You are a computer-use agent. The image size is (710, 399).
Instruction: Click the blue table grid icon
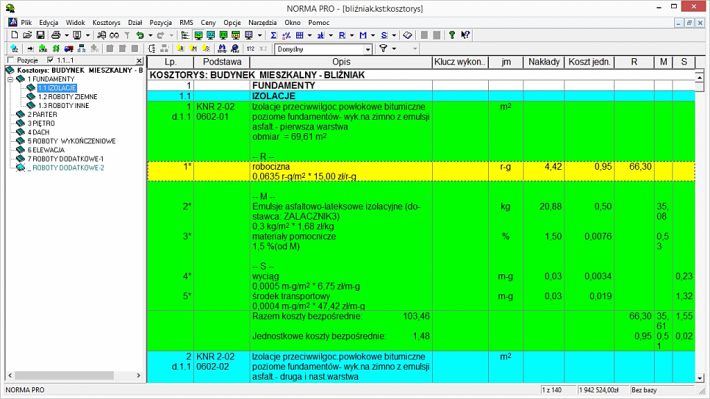299,35
